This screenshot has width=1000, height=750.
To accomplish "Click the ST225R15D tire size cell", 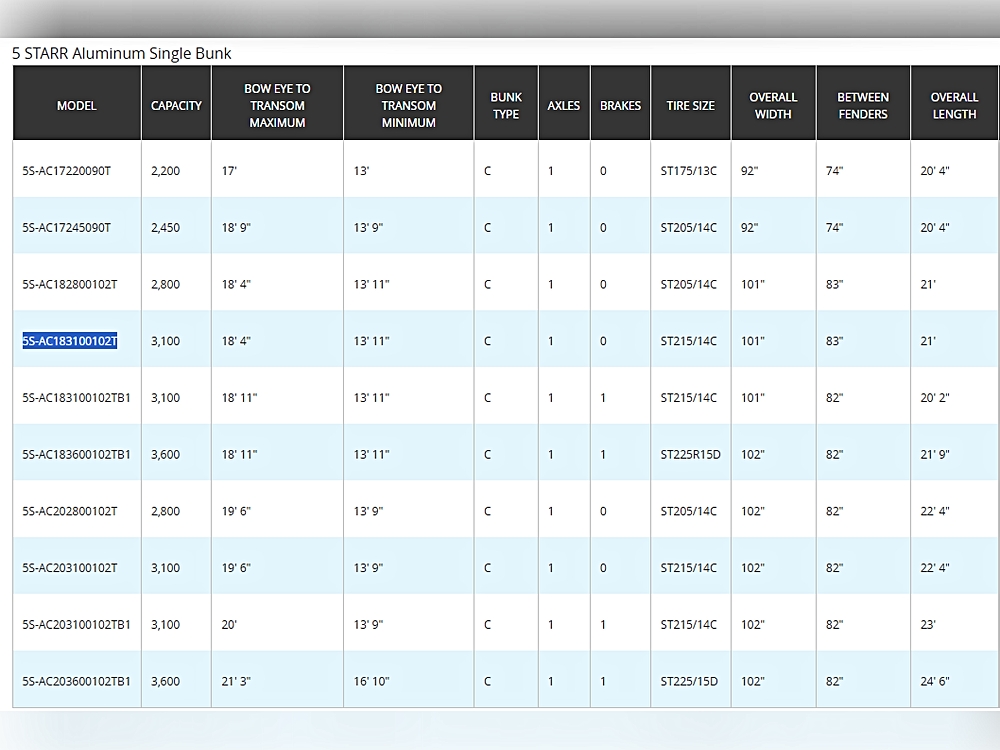I will [x=691, y=455].
